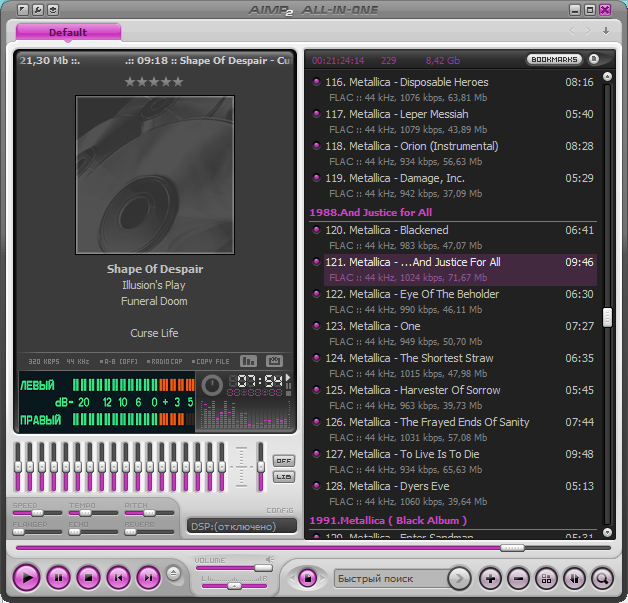
Task: Rate the track with the fifth star
Action: (x=178, y=82)
